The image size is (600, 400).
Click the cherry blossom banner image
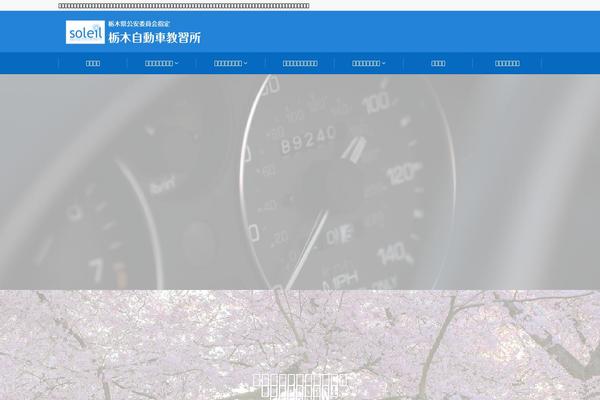(300, 345)
